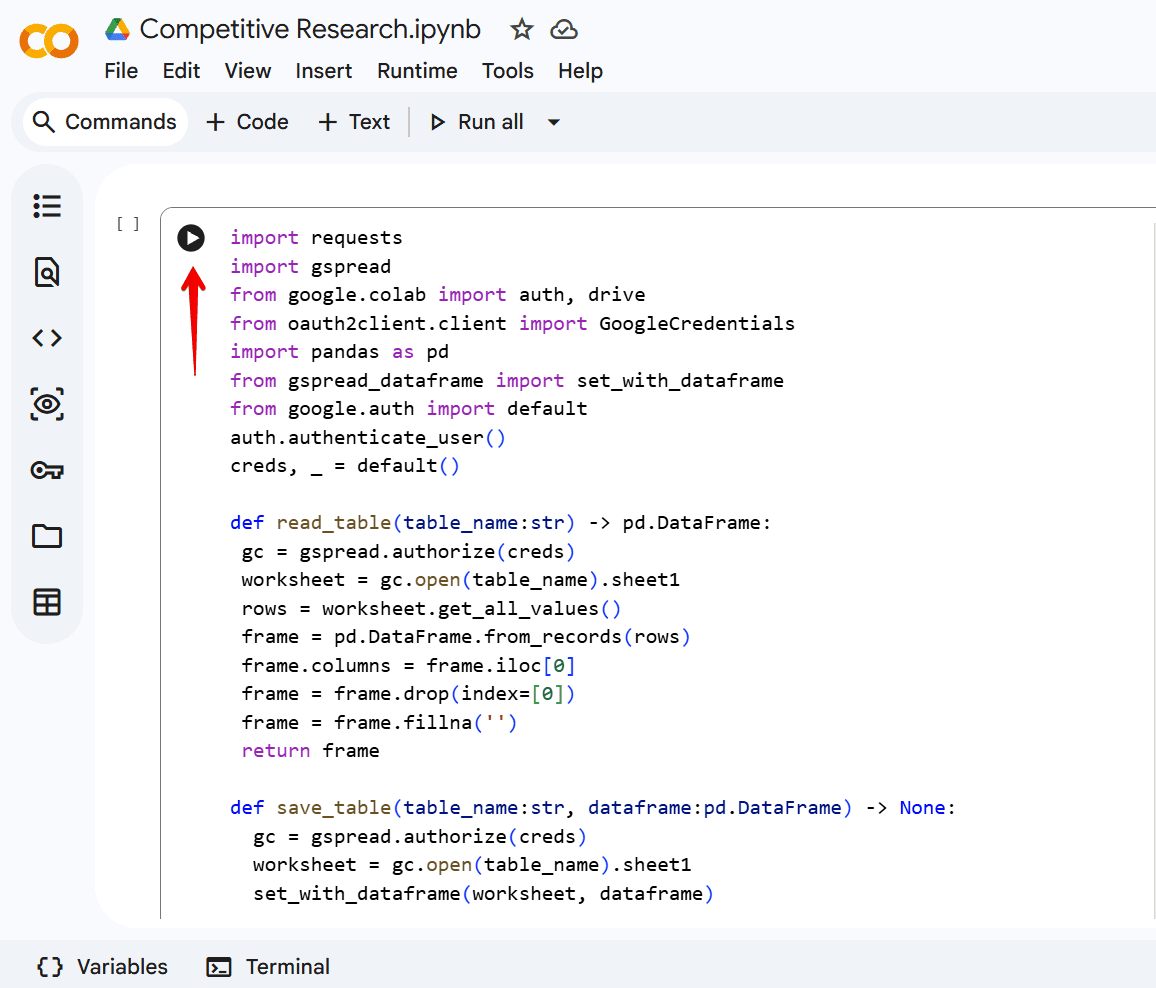1156x988 pixels.
Task: Open the Tools menu
Action: 508,71
